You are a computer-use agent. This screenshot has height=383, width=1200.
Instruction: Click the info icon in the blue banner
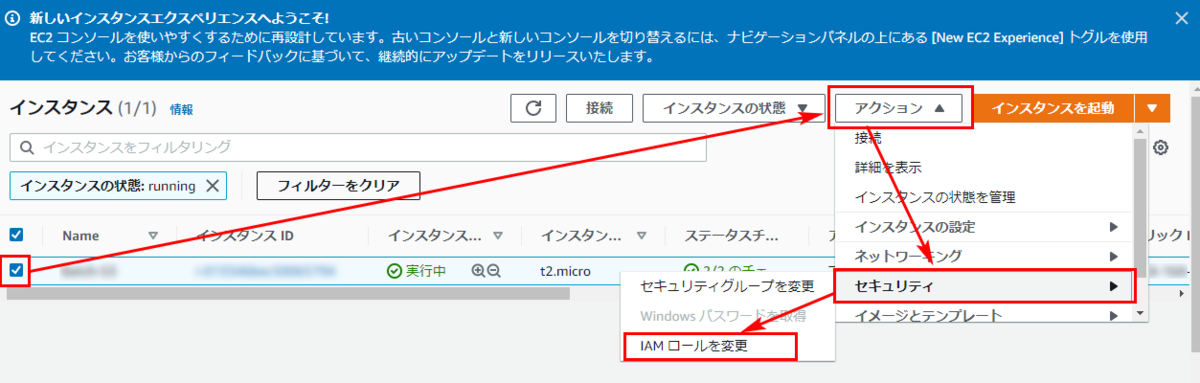tap(14, 18)
